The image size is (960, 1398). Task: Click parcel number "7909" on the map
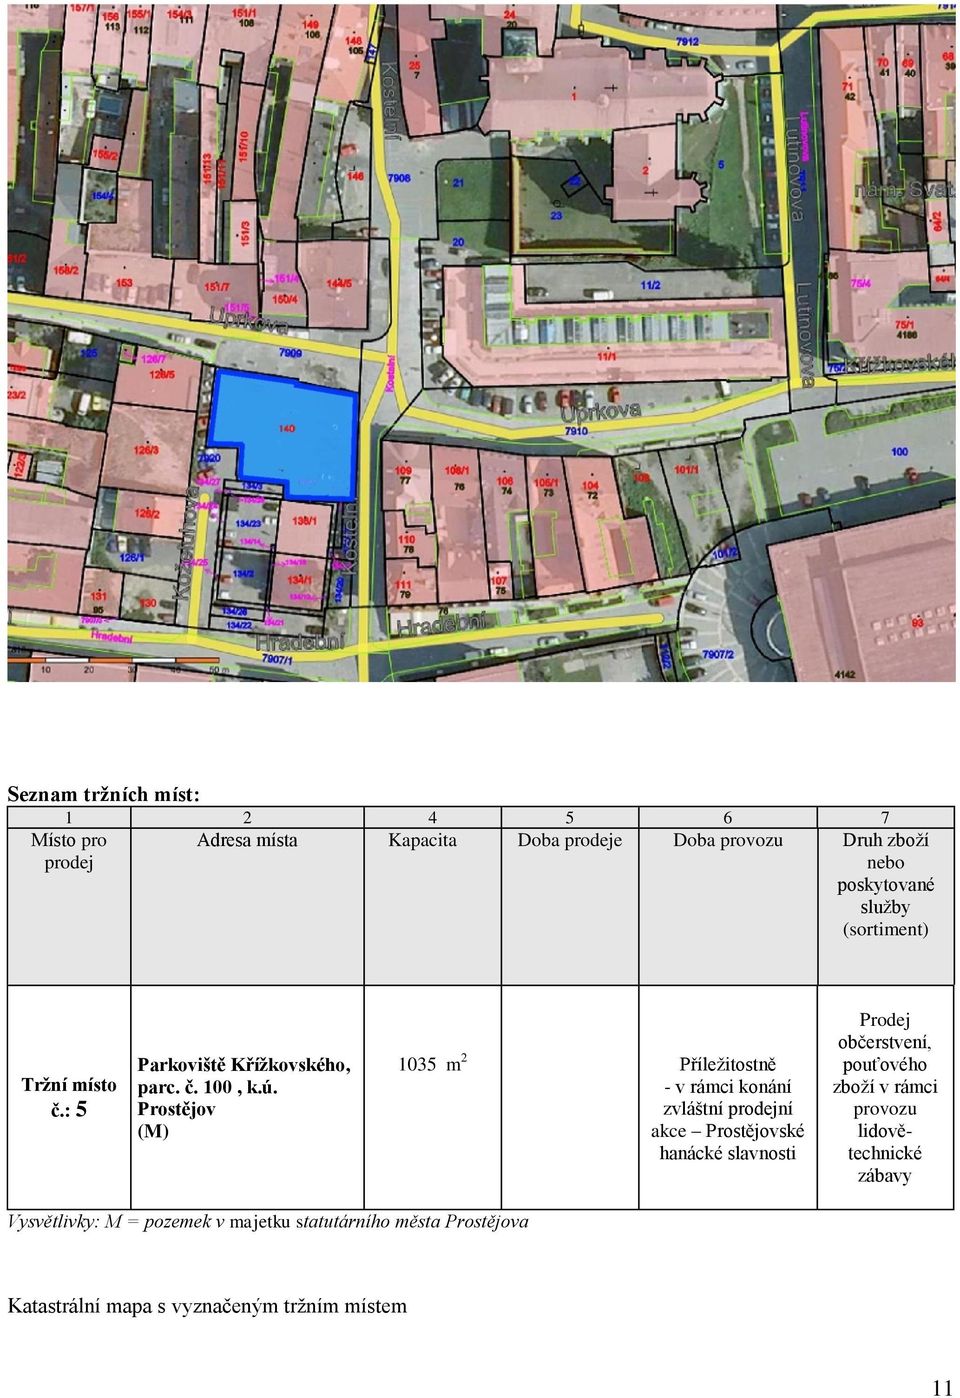290,354
